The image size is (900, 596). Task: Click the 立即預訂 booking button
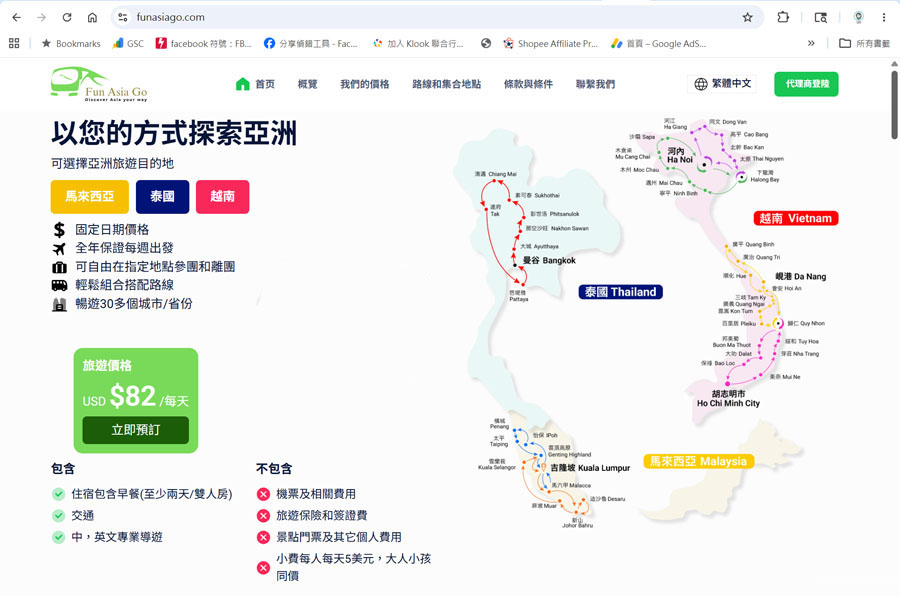tap(135, 429)
